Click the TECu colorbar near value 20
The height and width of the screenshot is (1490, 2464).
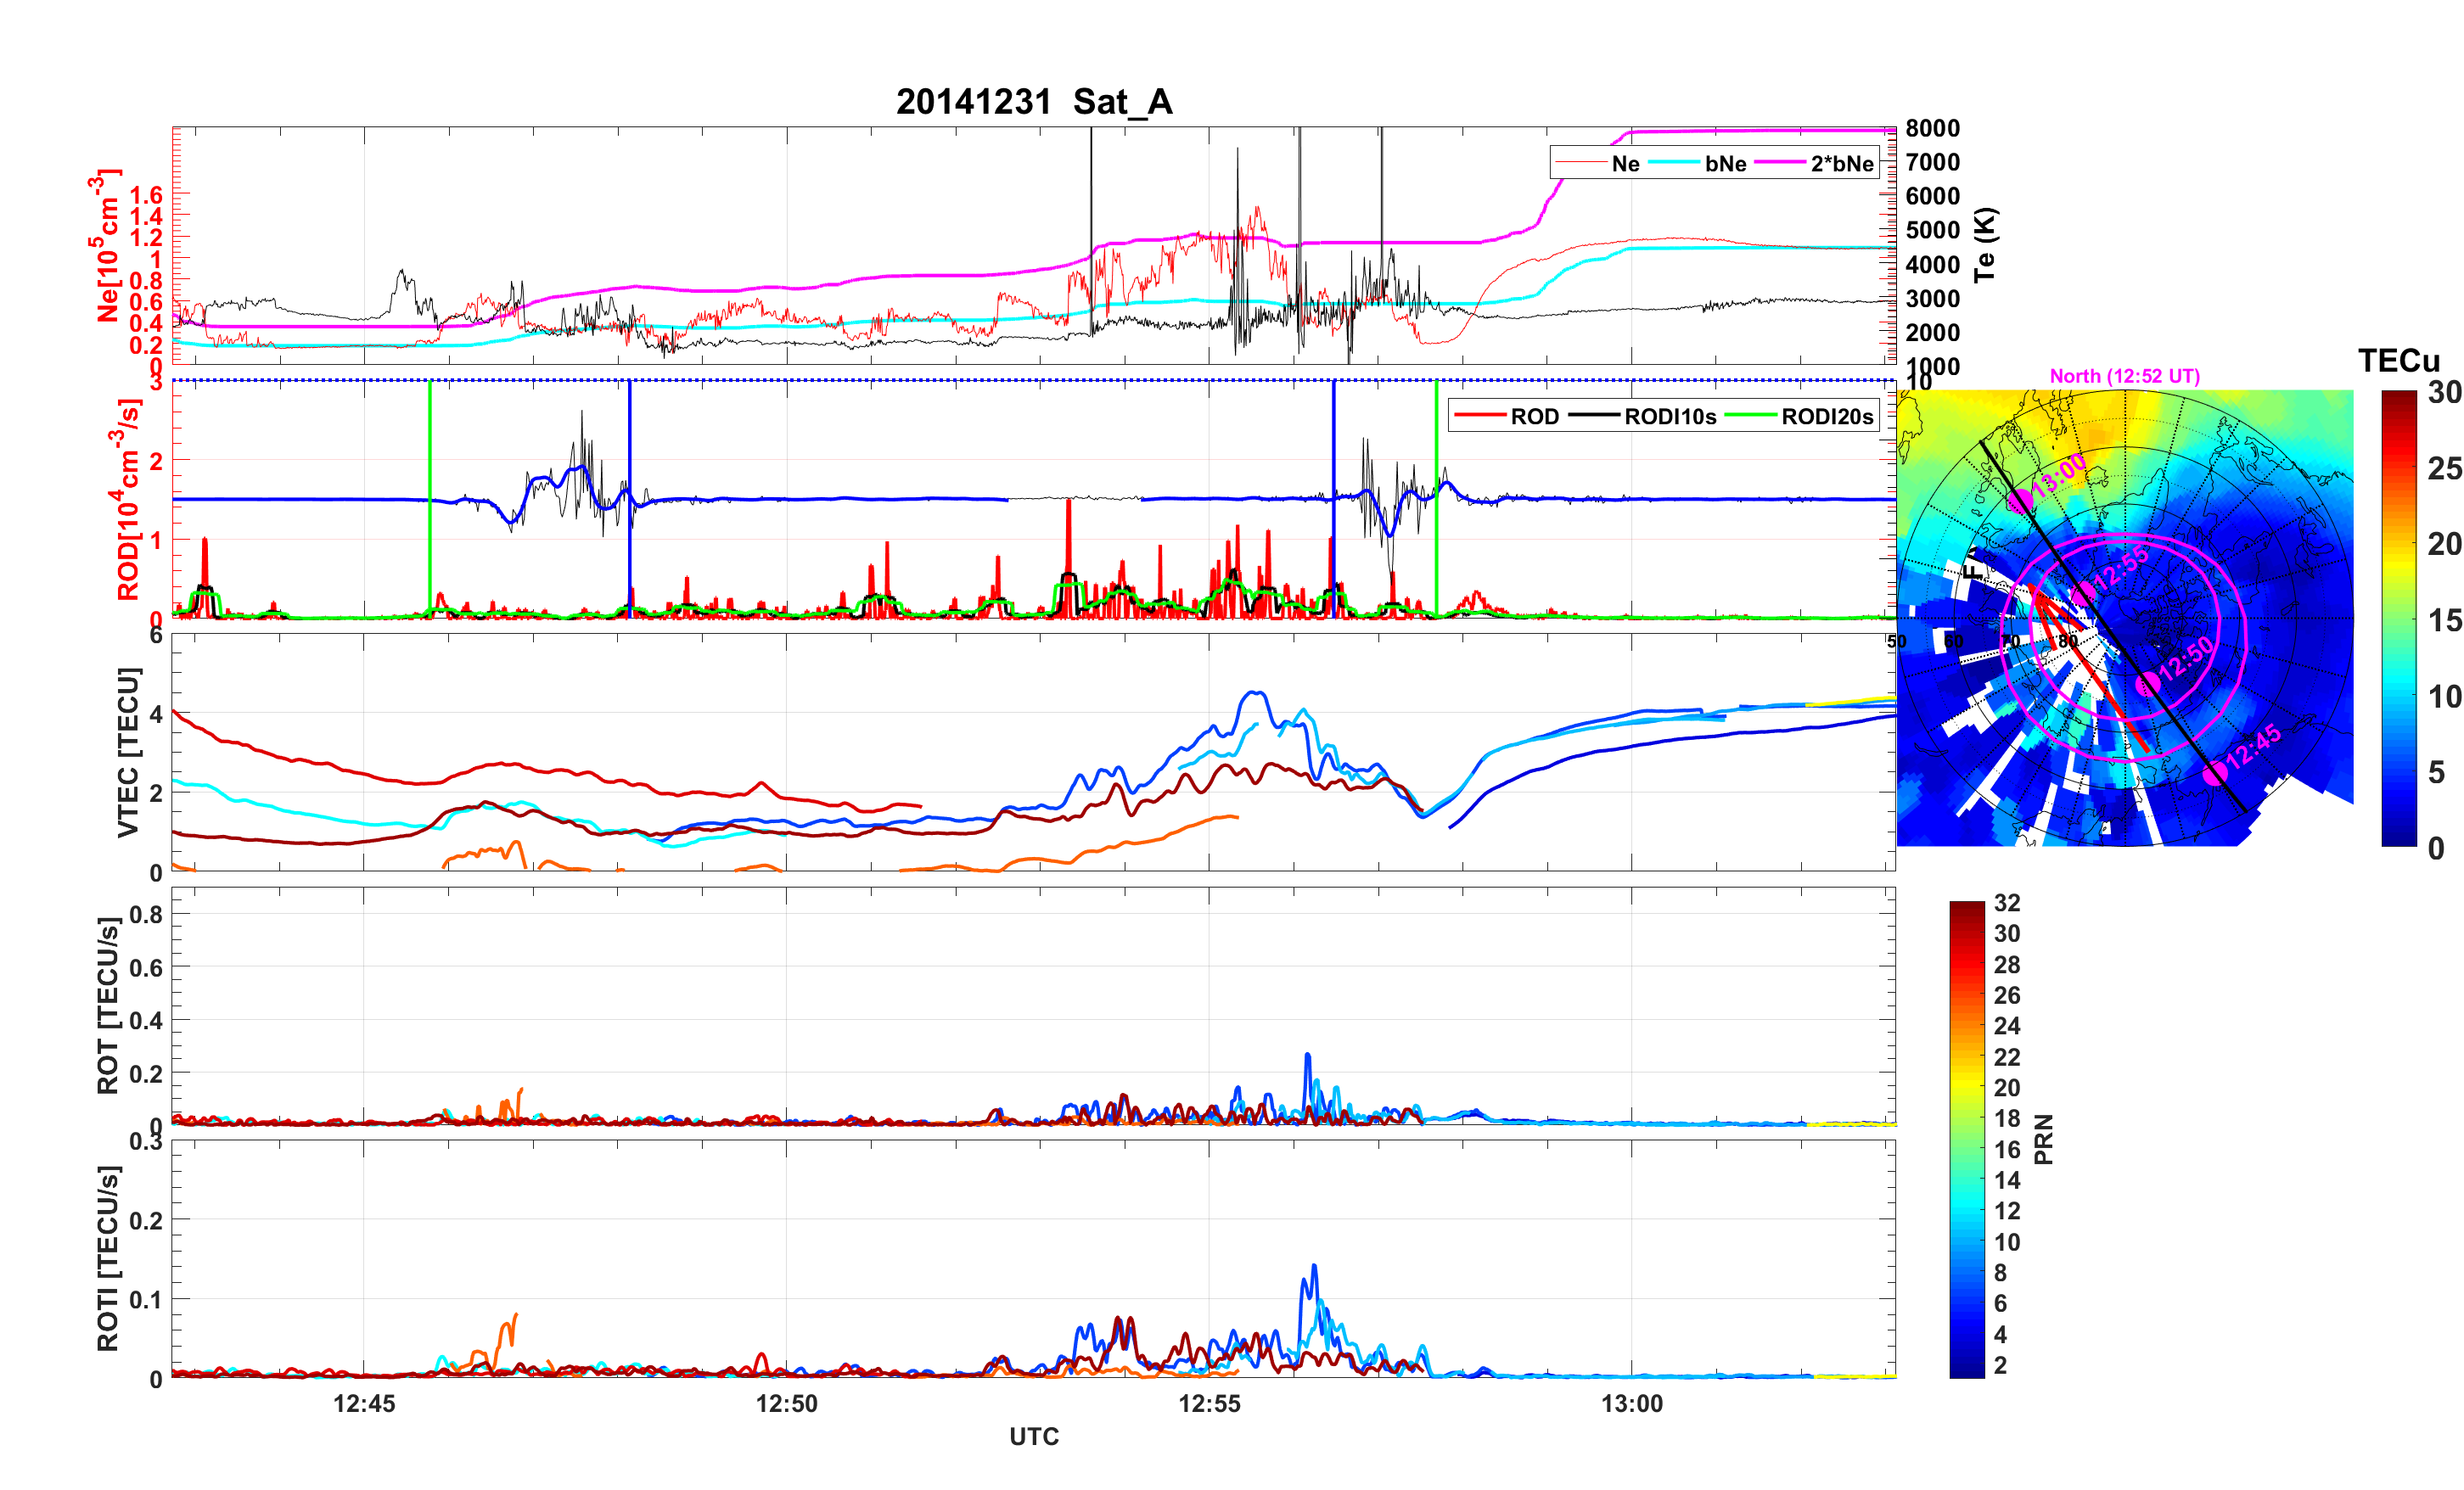(2399, 544)
